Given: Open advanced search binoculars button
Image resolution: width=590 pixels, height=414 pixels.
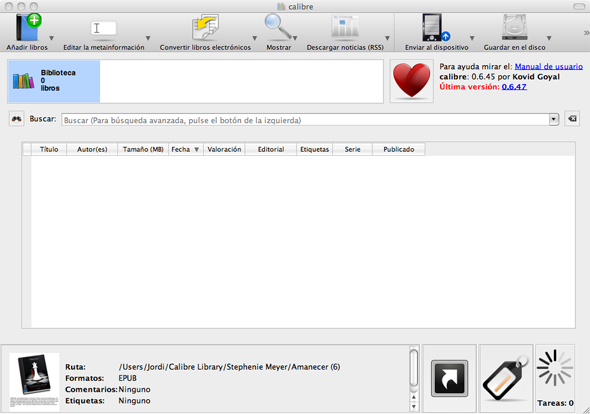Looking at the screenshot, I should tap(17, 119).
